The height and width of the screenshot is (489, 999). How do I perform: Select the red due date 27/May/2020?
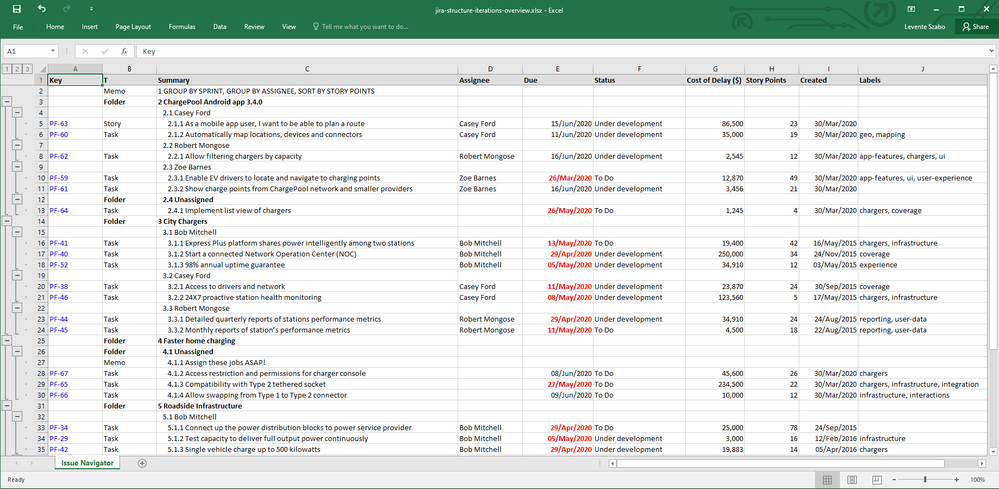pyautogui.click(x=557, y=384)
